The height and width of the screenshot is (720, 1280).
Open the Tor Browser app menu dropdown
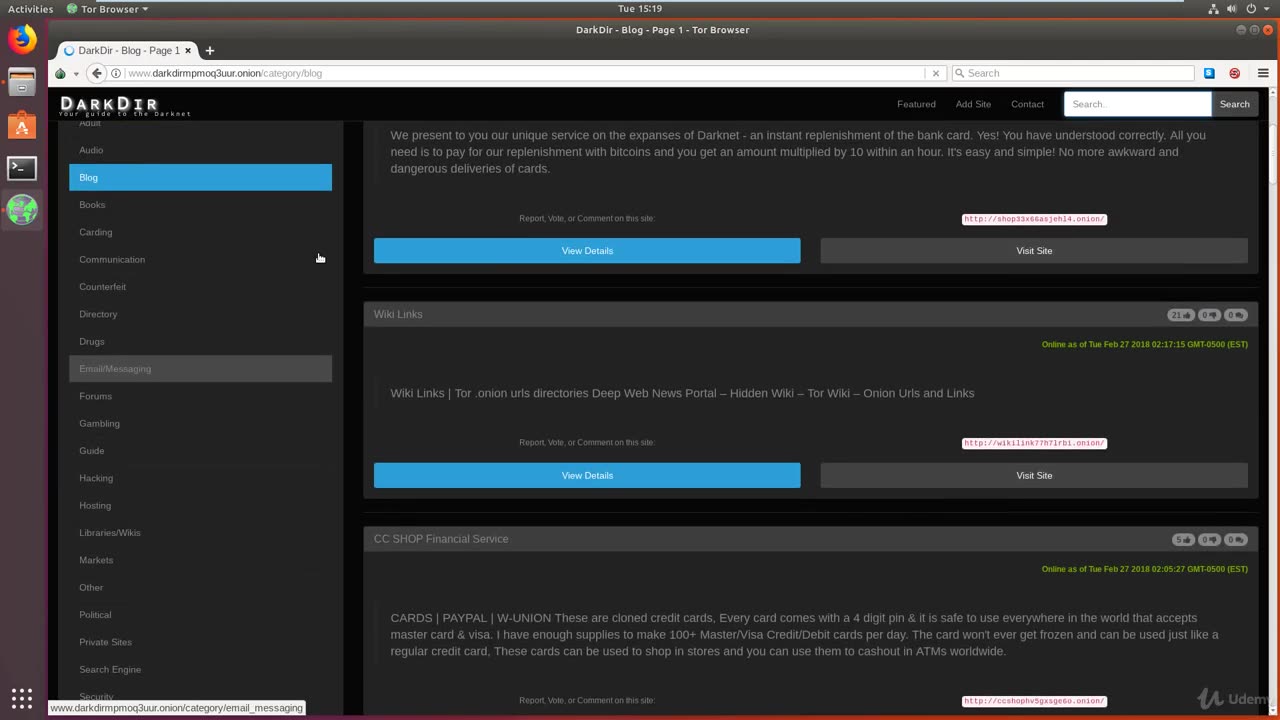pyautogui.click(x=108, y=9)
